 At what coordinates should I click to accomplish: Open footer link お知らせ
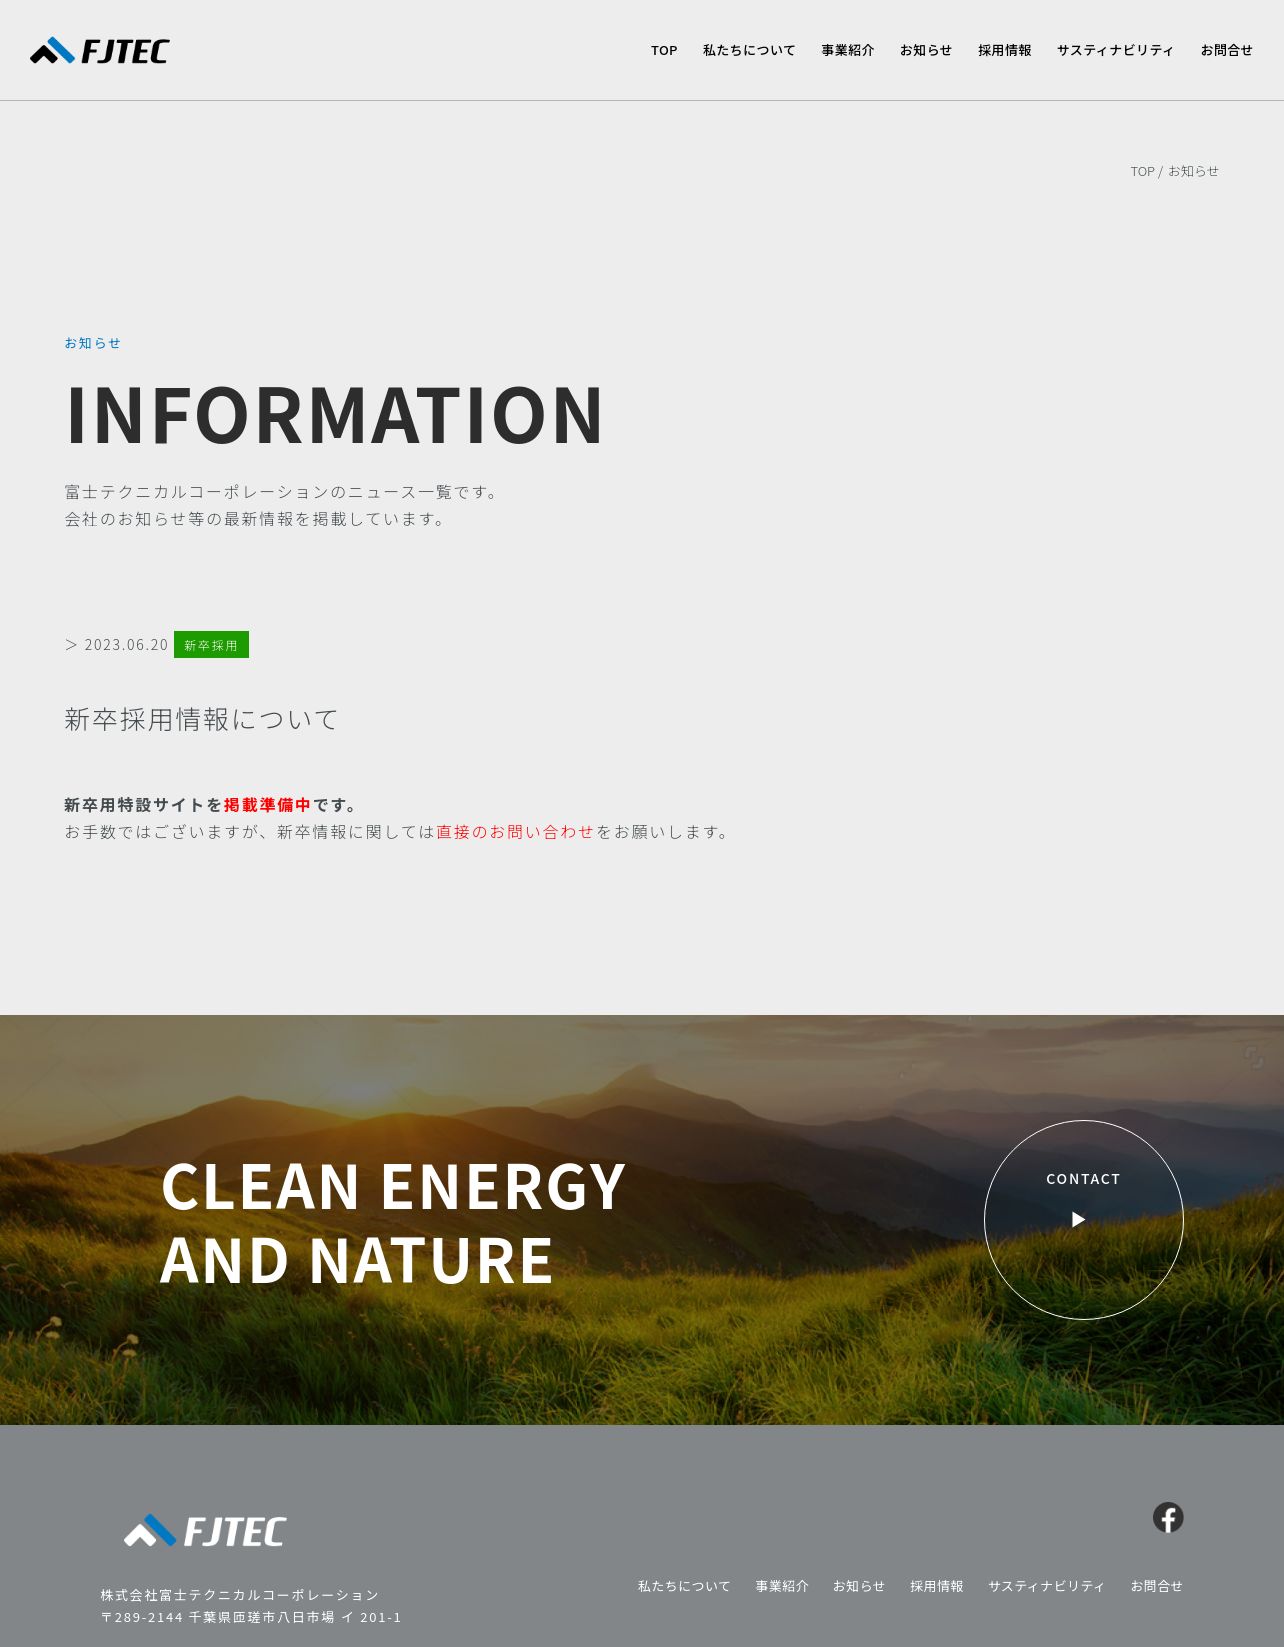(x=859, y=1586)
